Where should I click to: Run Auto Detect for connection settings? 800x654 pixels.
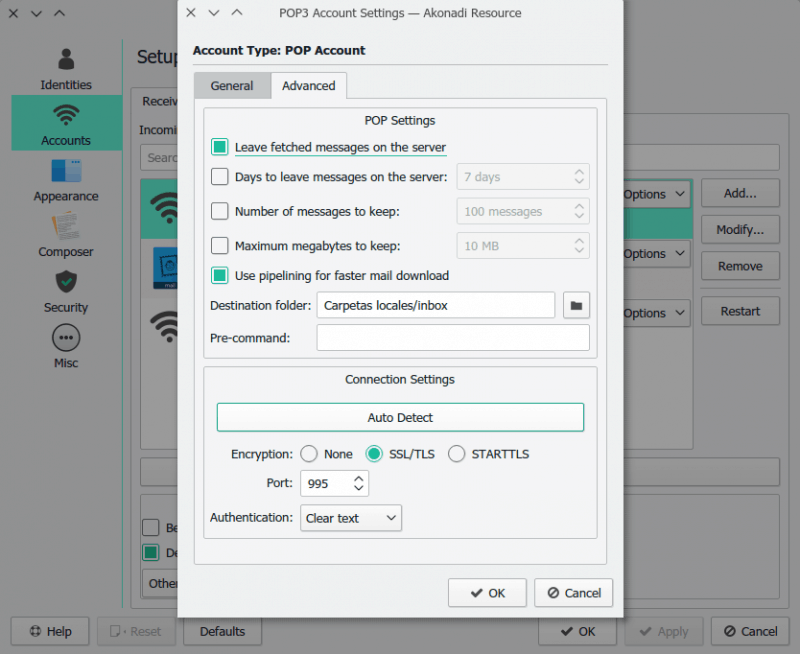(399, 417)
